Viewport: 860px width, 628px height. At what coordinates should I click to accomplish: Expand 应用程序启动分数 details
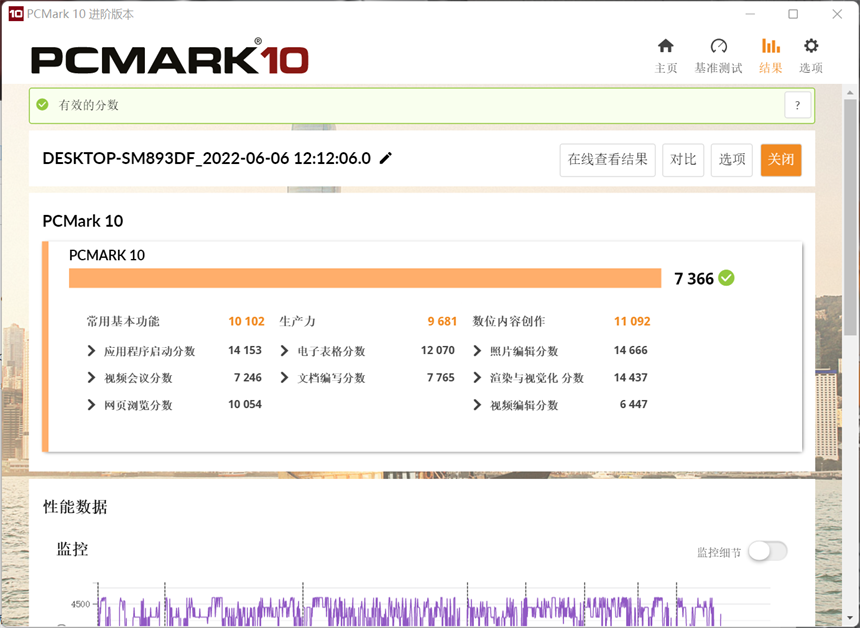[x=91, y=350]
